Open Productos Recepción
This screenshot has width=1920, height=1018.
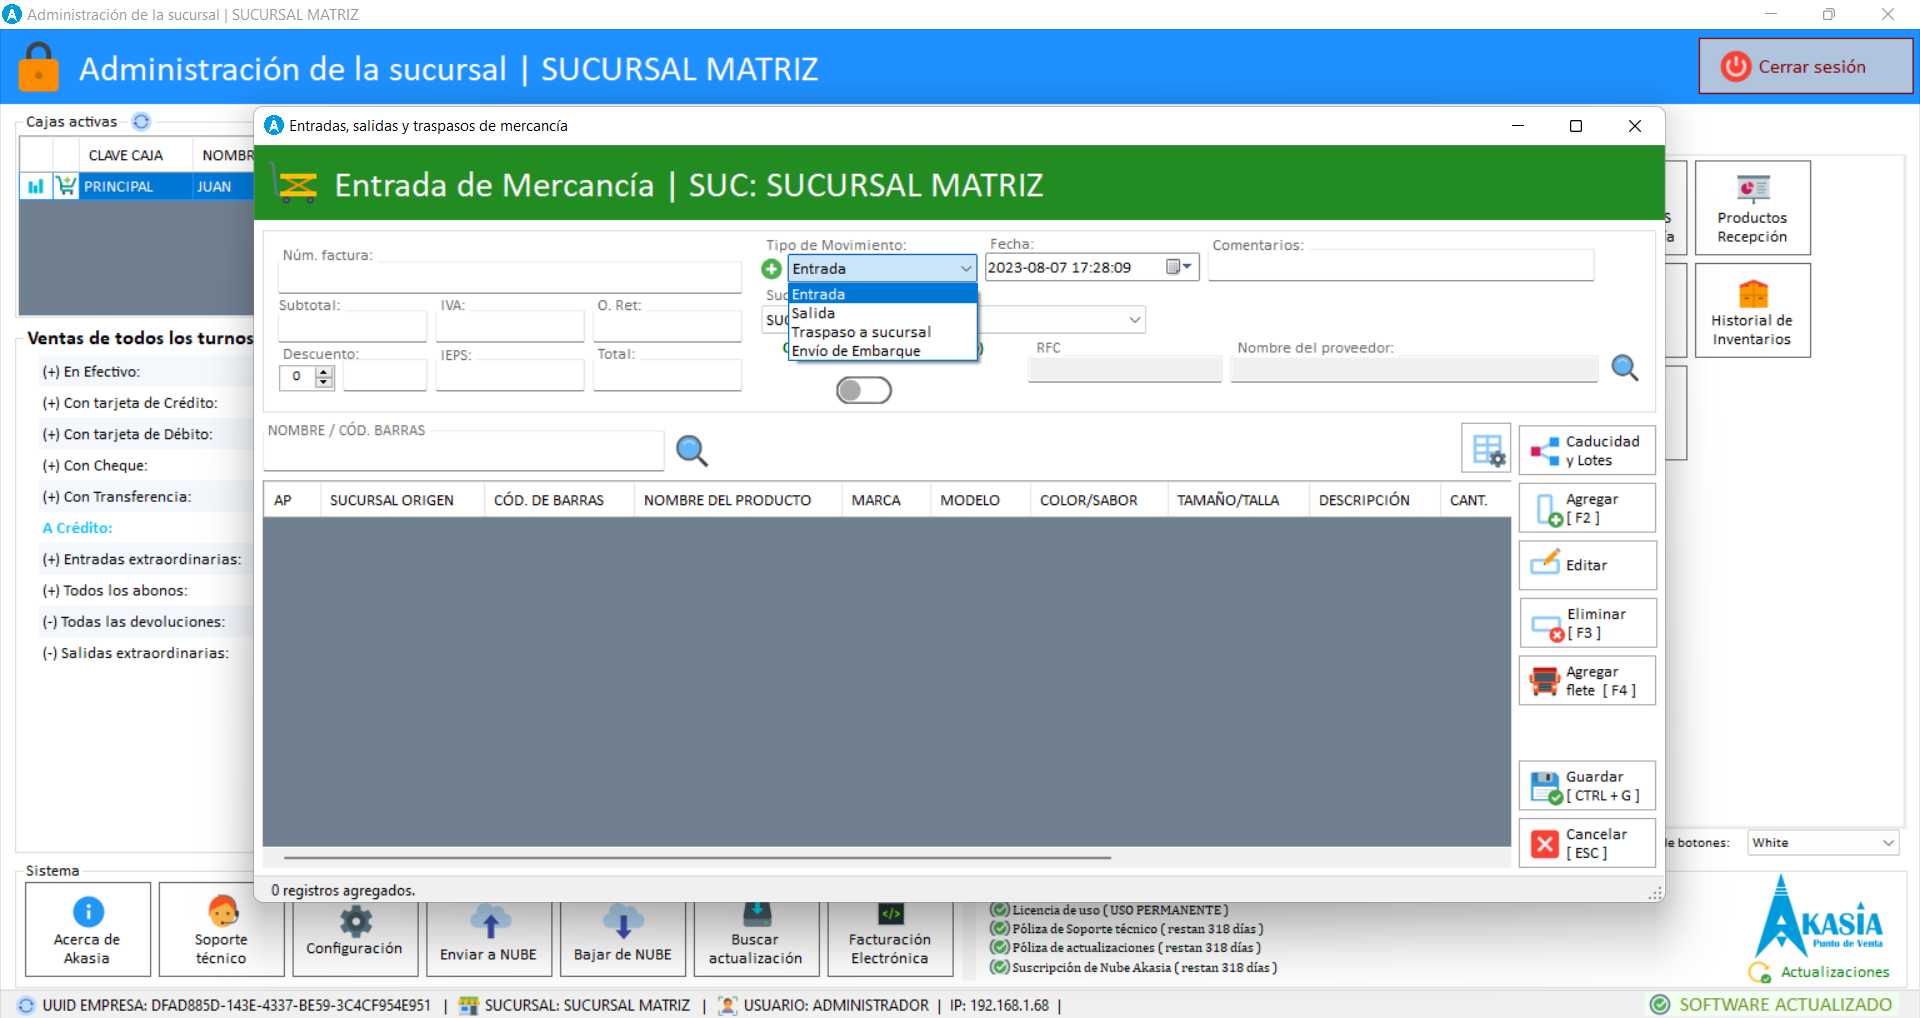[x=1751, y=208]
